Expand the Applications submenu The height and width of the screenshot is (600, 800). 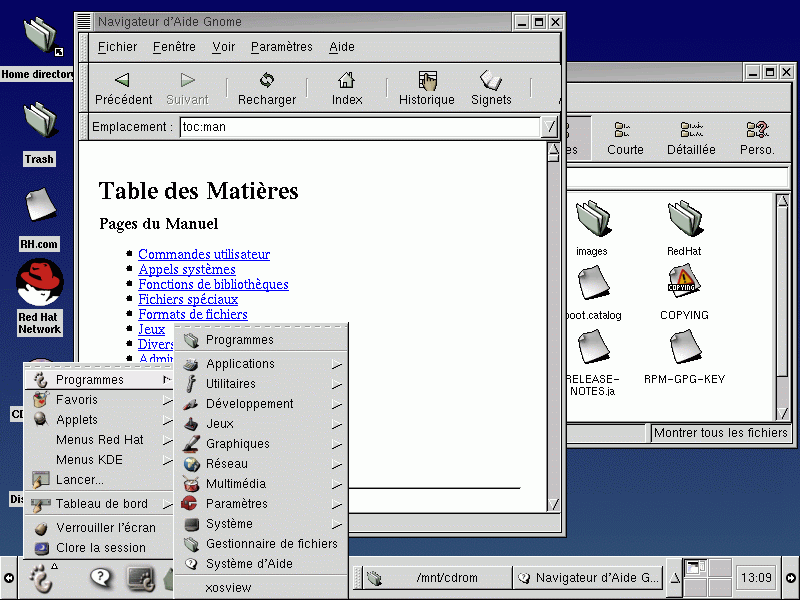point(240,364)
